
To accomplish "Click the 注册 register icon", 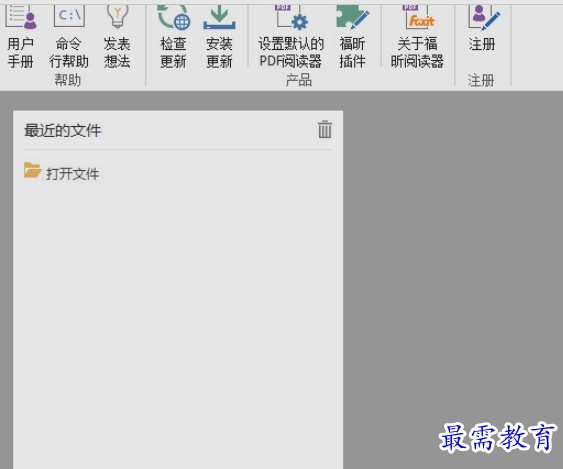I will coord(483,18).
